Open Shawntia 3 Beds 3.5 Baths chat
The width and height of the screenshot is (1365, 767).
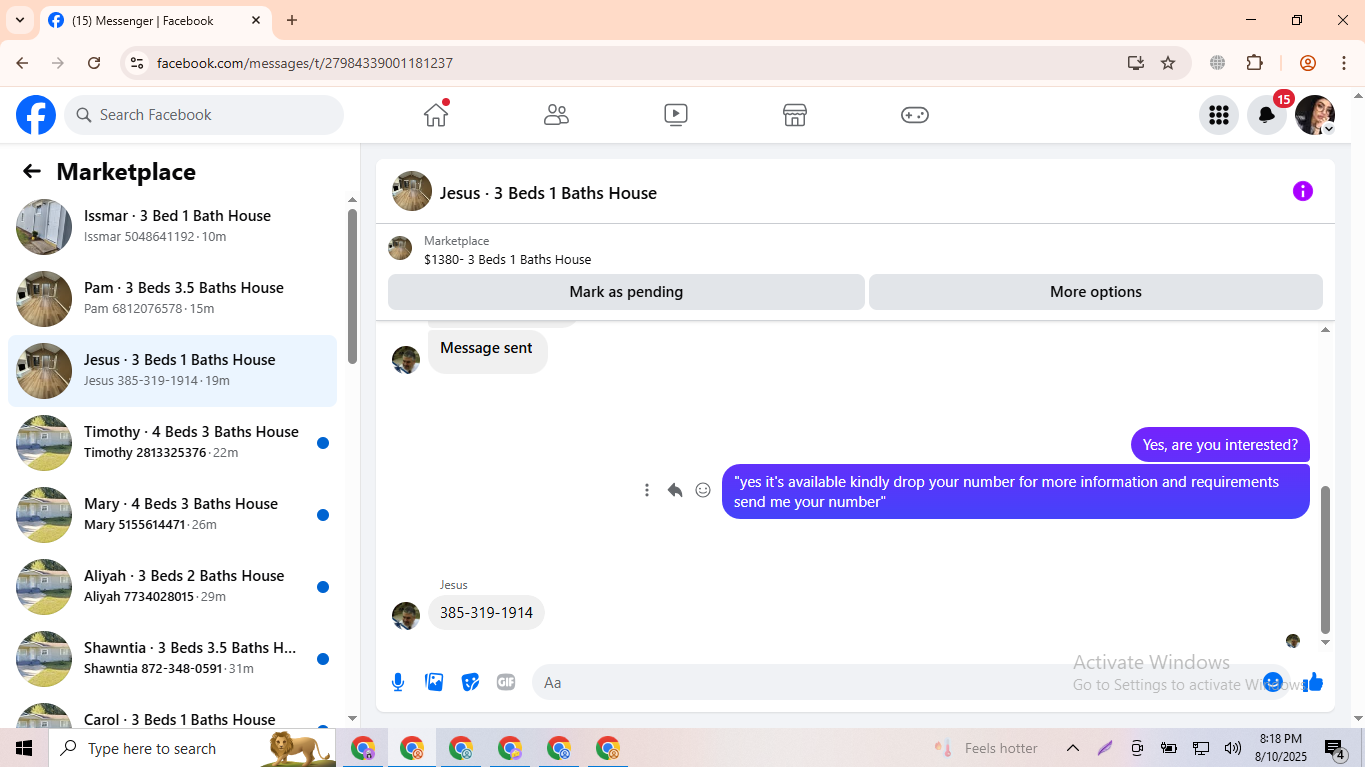tap(172, 659)
